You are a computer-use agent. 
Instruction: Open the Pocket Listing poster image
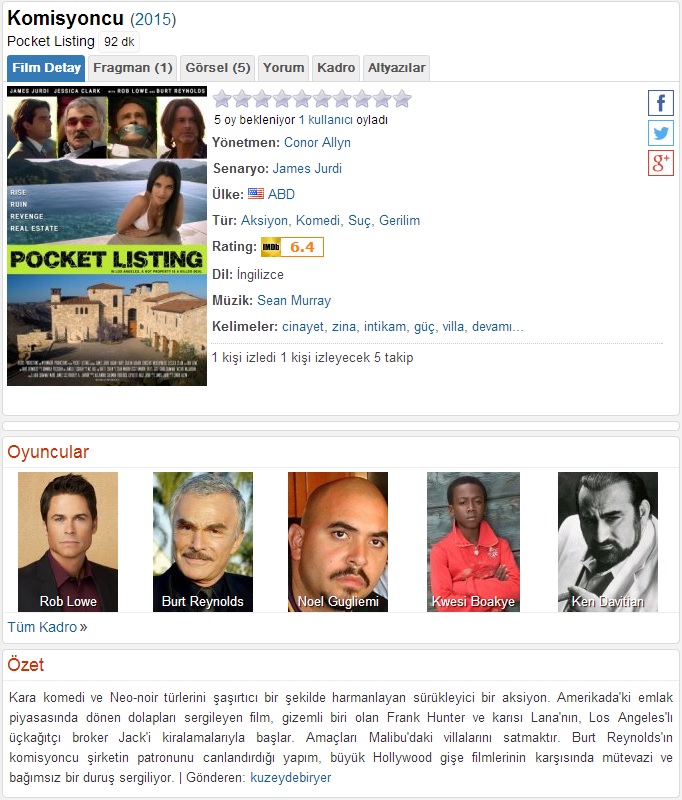pos(107,236)
